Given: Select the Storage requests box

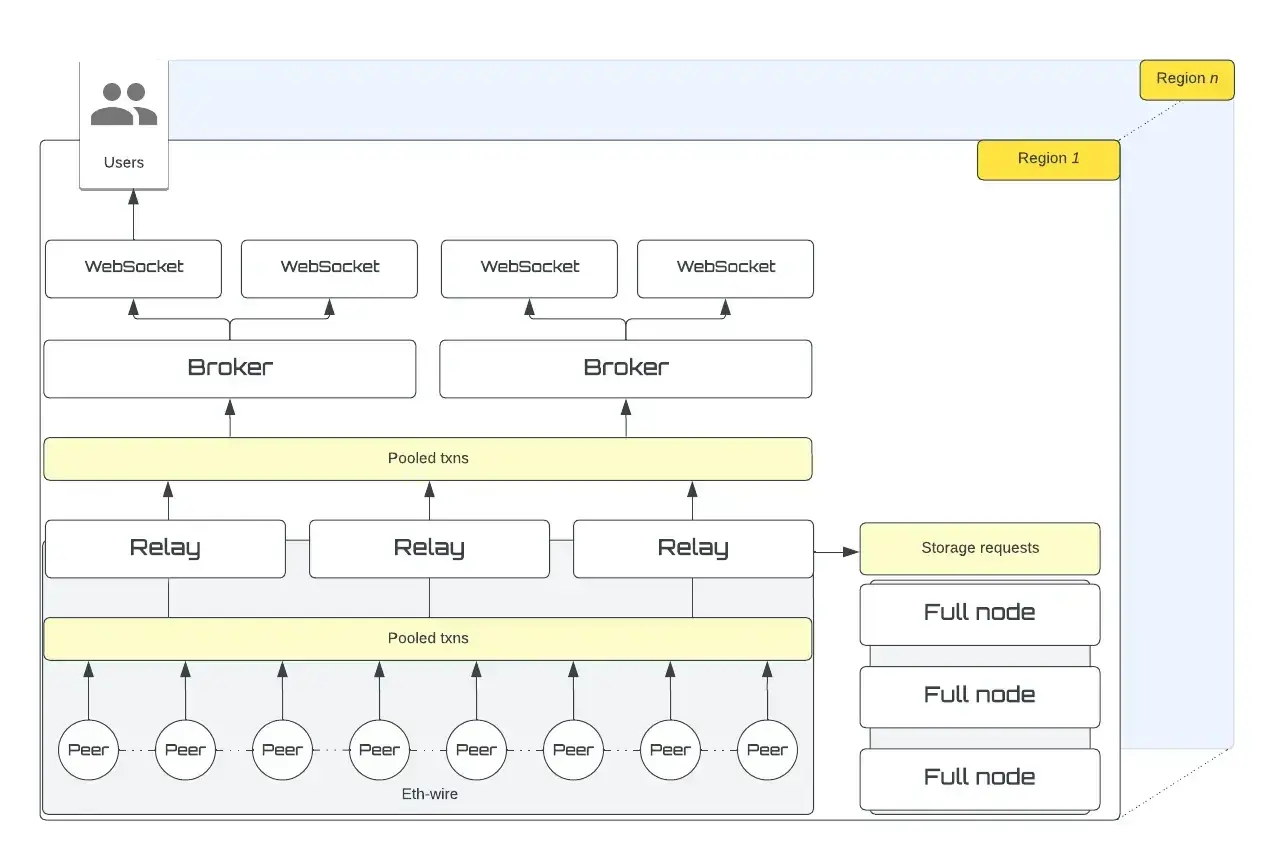Looking at the screenshot, I should tap(980, 548).
